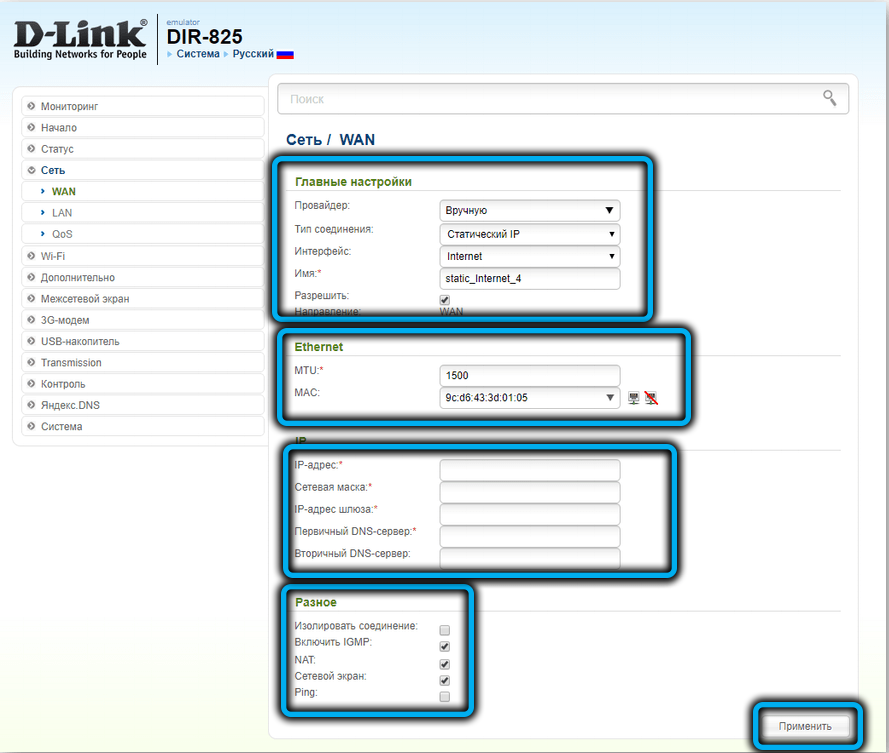The height and width of the screenshot is (753, 889).
Task: Open Система in the sidebar menu
Action: pyautogui.click(x=143, y=426)
